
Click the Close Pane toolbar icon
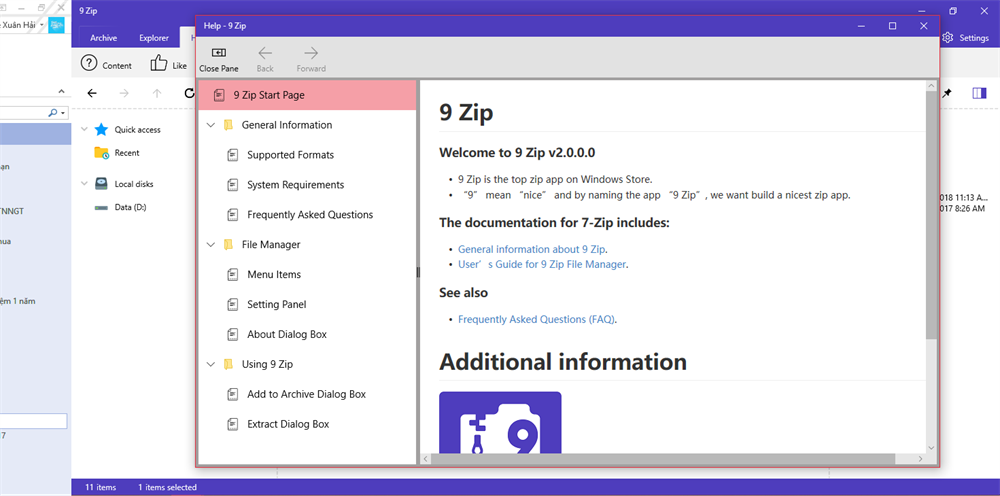pos(218,54)
